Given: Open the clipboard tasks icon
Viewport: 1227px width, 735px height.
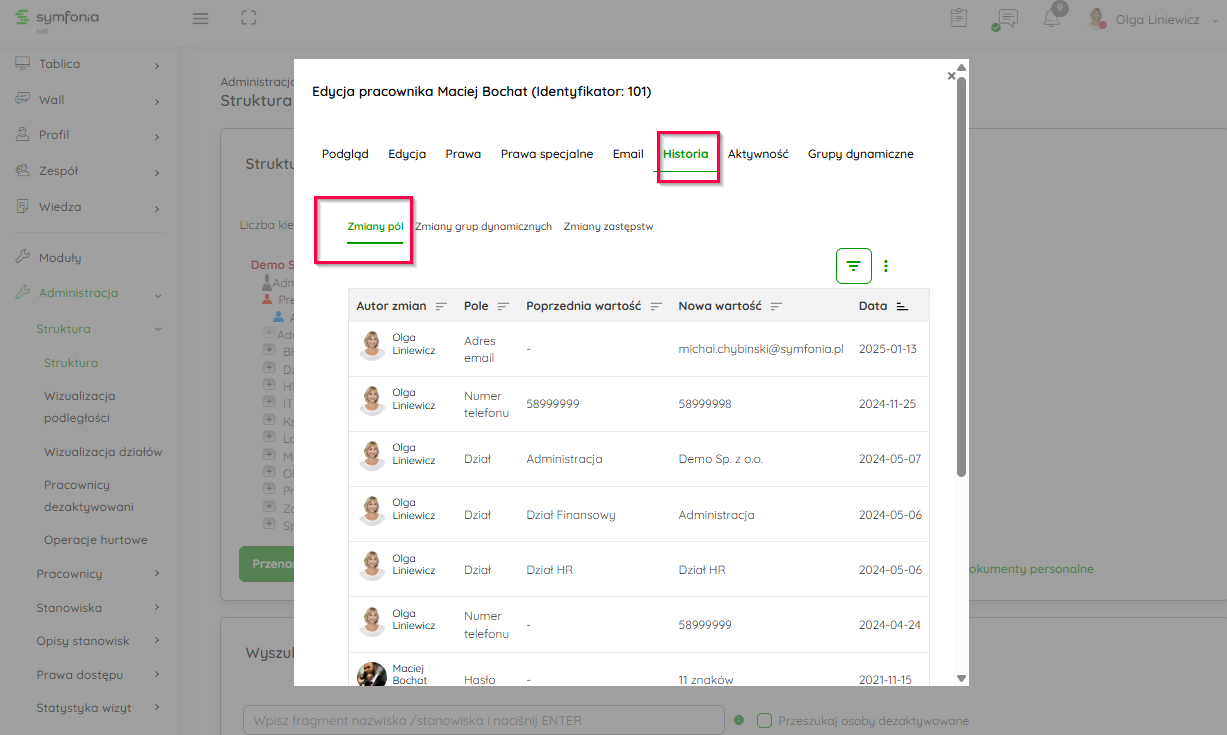Looking at the screenshot, I should [958, 18].
